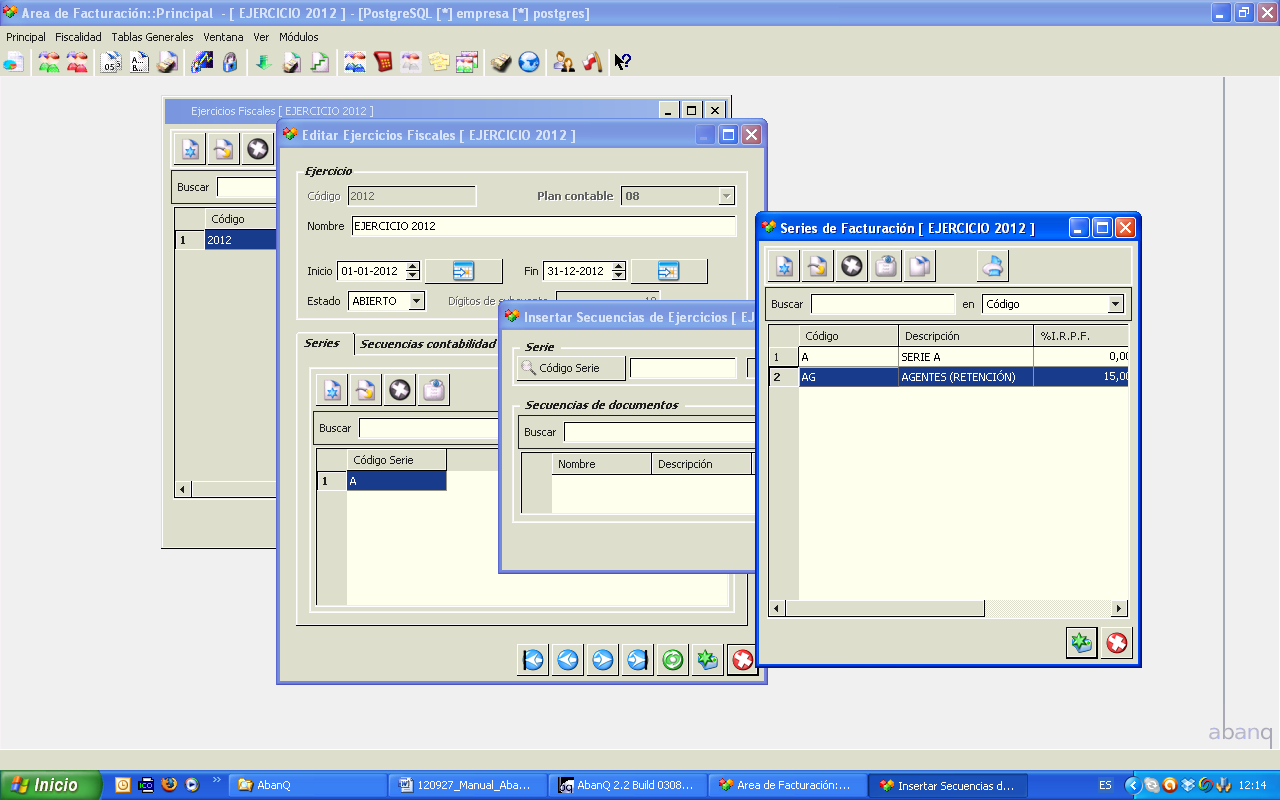Sort by the %I.R.P.F. column header
The image size is (1280, 800).
pos(1081,336)
